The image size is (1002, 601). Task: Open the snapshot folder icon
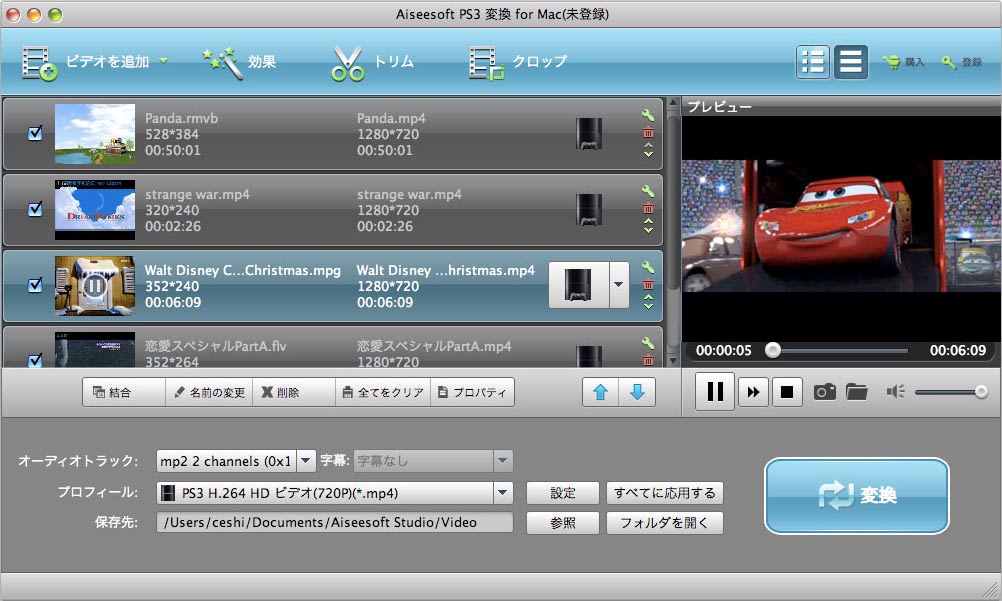pyautogui.click(x=856, y=392)
